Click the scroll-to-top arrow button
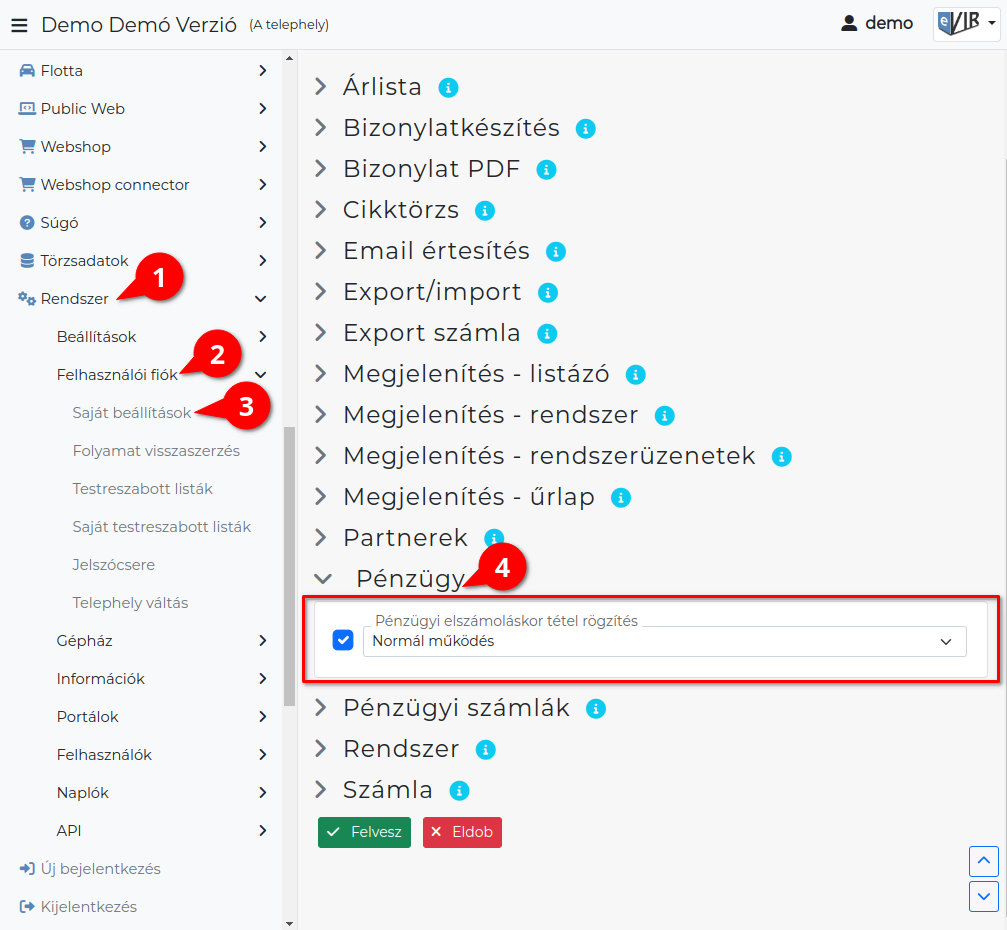 [x=983, y=861]
